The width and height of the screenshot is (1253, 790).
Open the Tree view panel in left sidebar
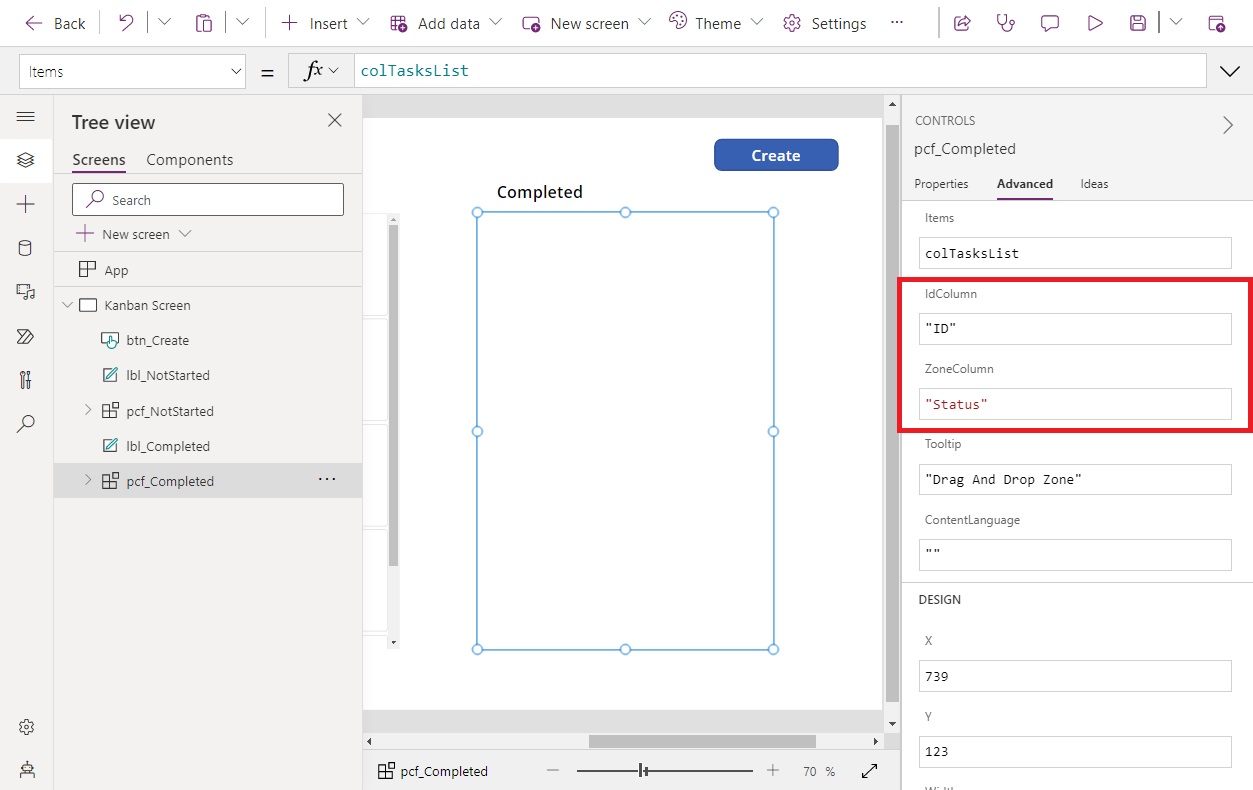click(26, 160)
